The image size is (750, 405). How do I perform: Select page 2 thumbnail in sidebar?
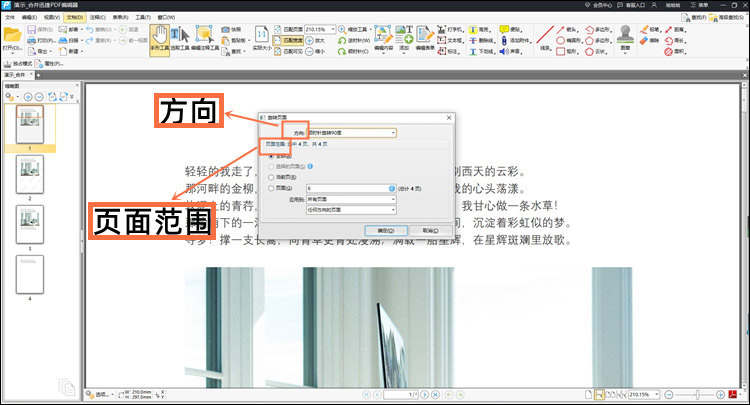click(x=30, y=174)
